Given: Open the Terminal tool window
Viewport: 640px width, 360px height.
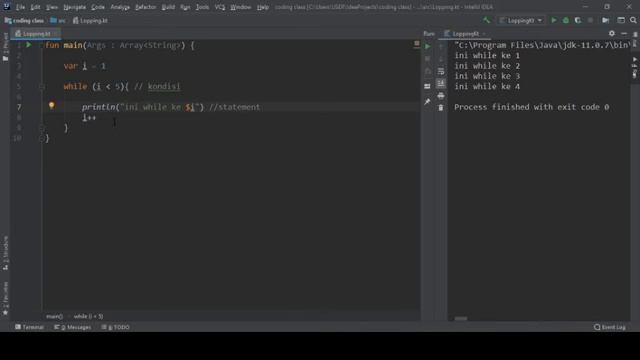Looking at the screenshot, I should click(x=29, y=327).
